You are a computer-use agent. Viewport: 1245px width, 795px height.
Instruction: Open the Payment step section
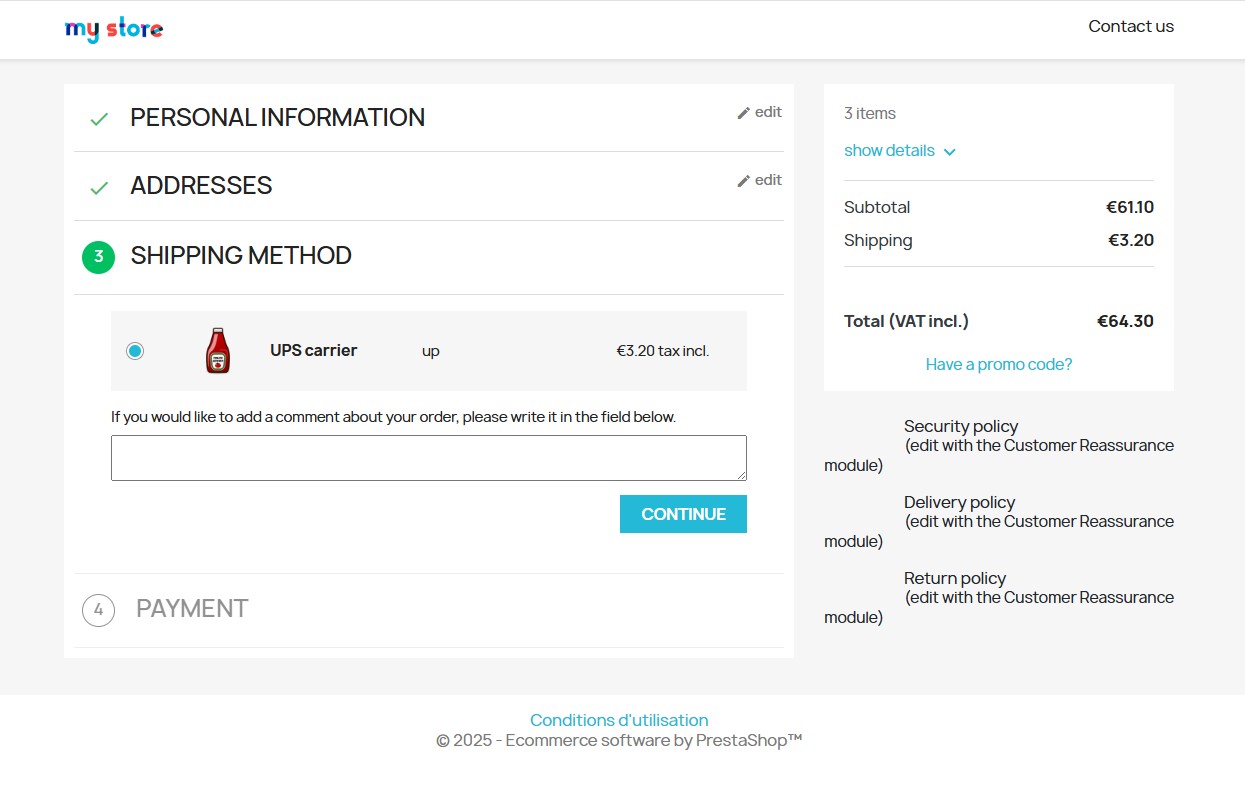[x=192, y=609]
